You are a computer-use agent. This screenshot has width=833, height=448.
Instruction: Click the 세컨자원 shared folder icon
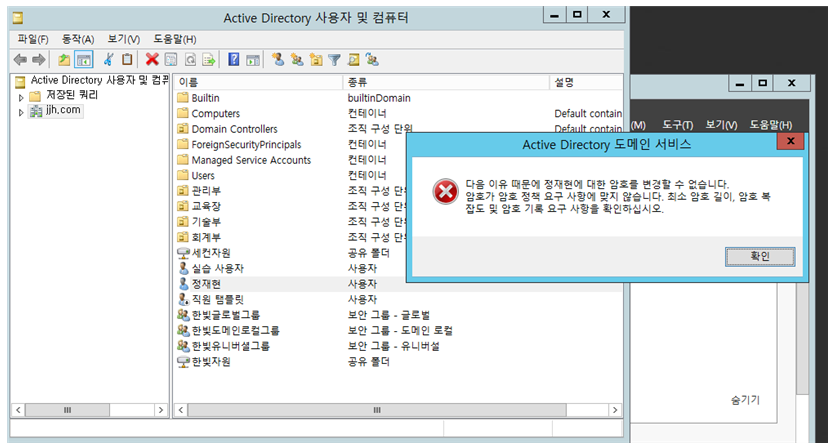pos(183,253)
